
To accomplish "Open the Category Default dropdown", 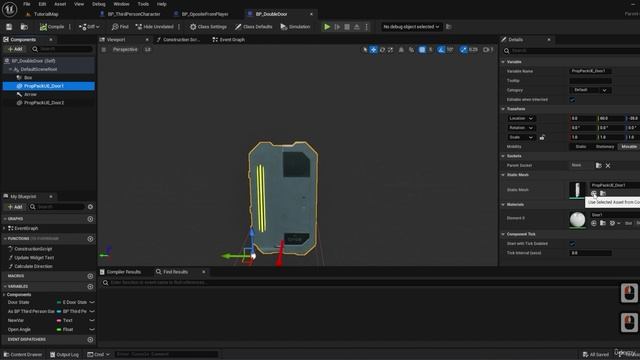I will [x=590, y=90].
